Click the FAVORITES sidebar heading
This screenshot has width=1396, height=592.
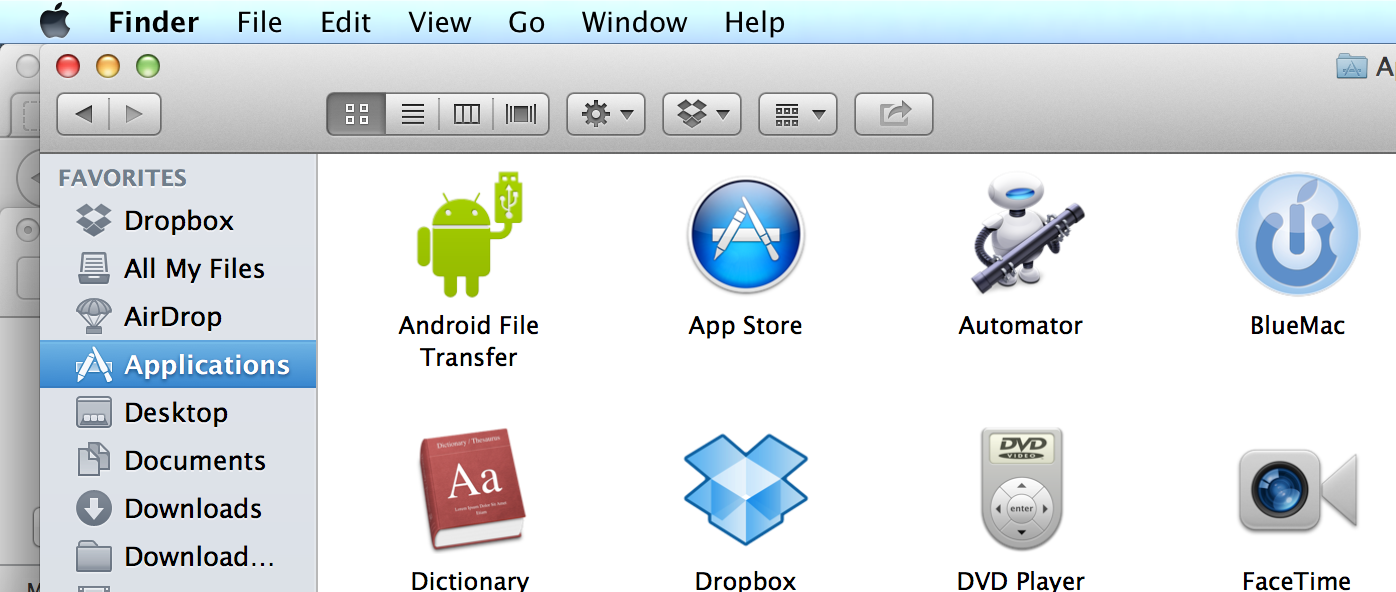tap(123, 178)
